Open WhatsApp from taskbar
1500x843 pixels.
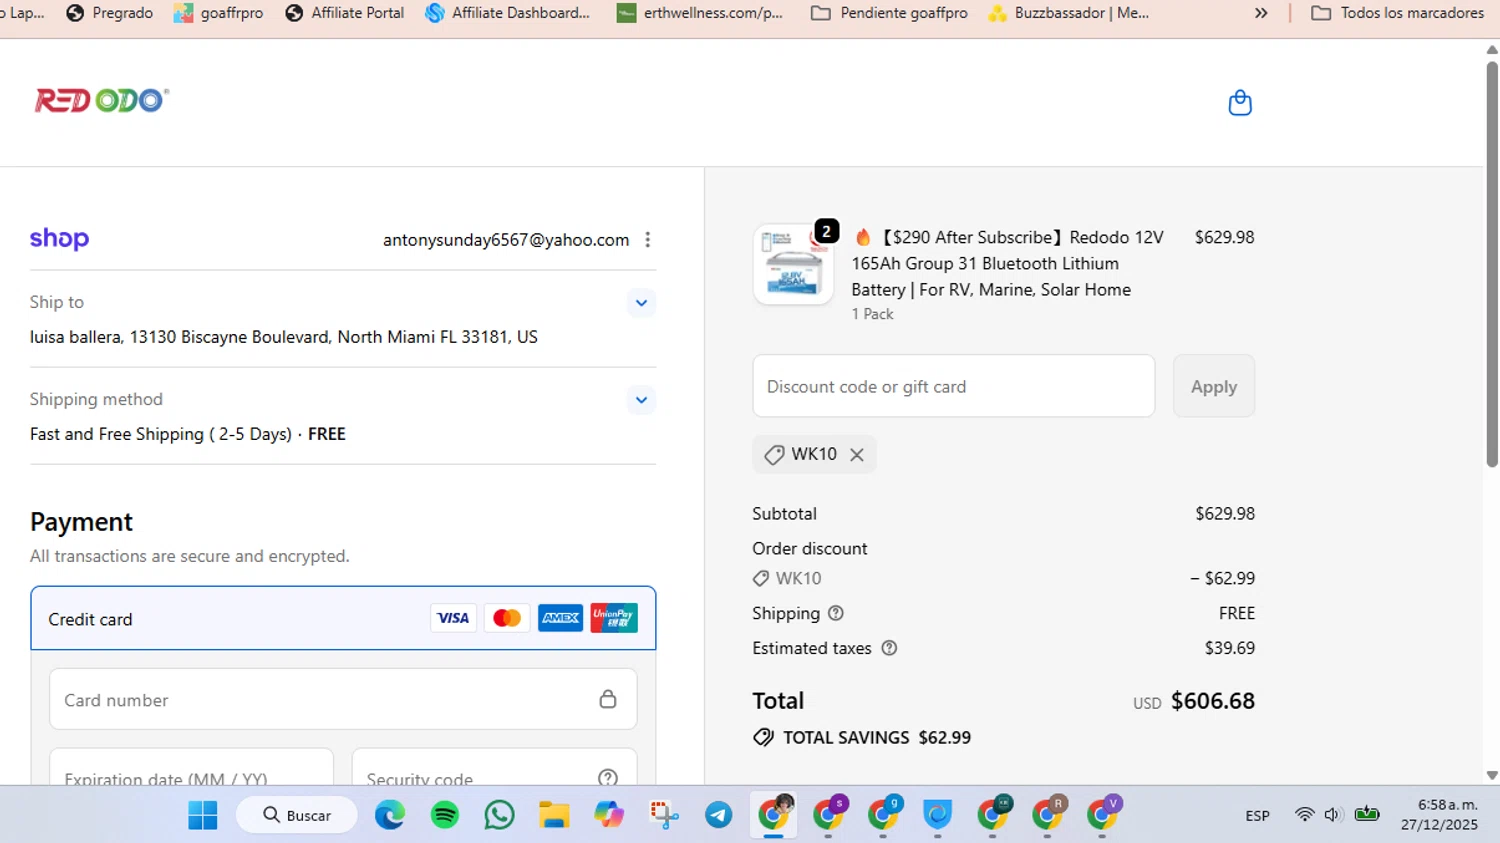[499, 816]
